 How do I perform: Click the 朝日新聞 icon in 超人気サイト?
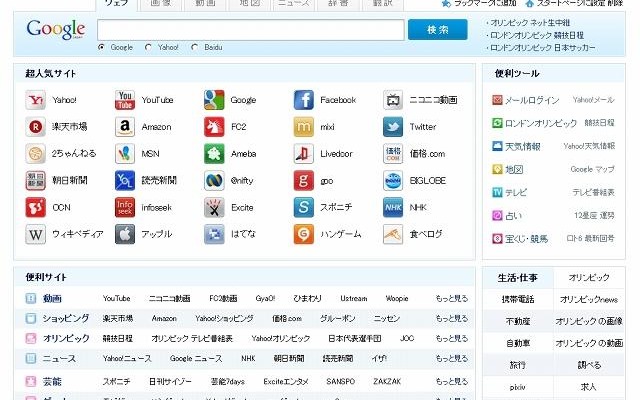[36, 181]
